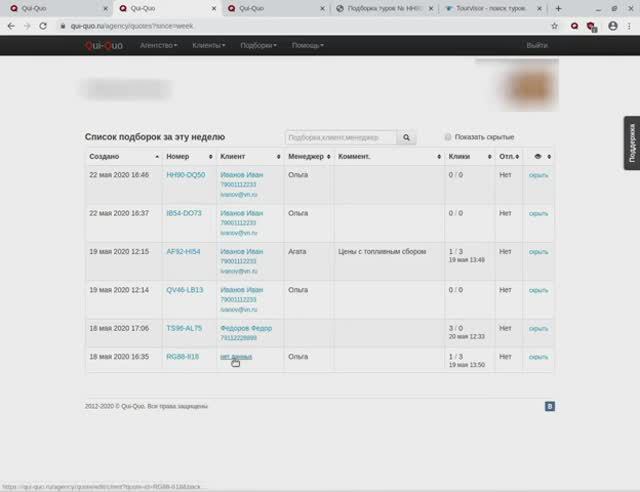Click the browser back arrow
Screen dimensions: 640x492
click(11, 26)
